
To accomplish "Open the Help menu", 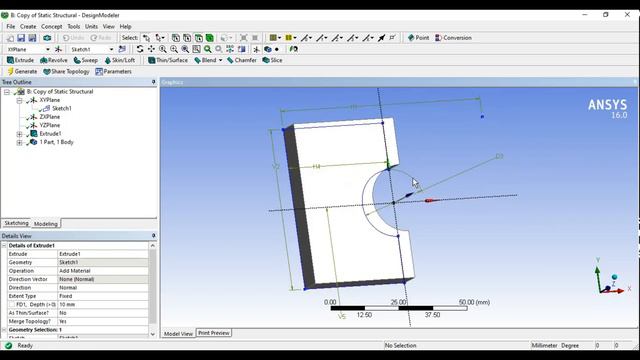I will pos(125,27).
